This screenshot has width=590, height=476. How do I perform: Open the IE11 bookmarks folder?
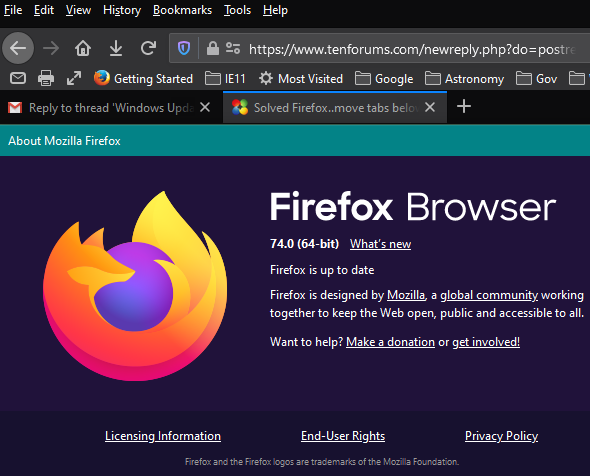225,78
